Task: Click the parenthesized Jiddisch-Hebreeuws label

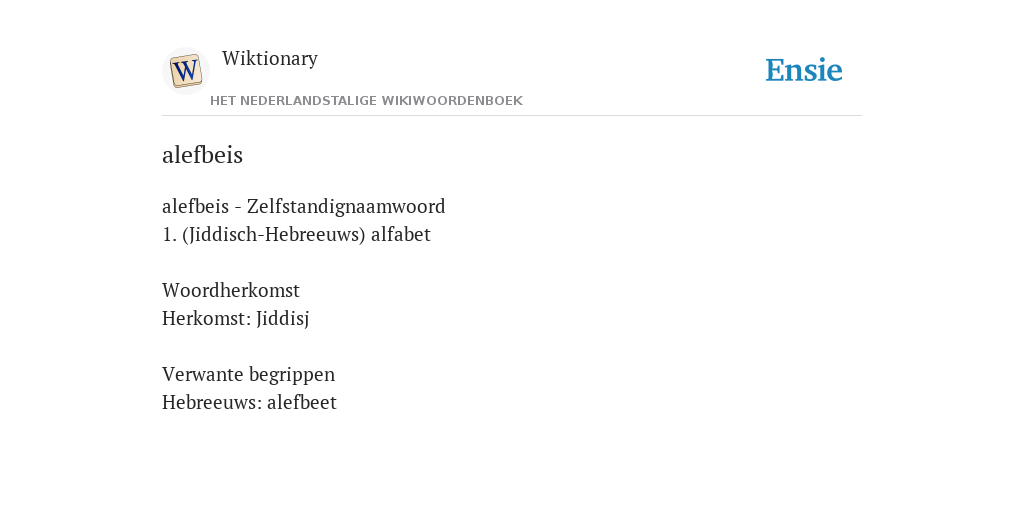Action: pyautogui.click(x=274, y=234)
